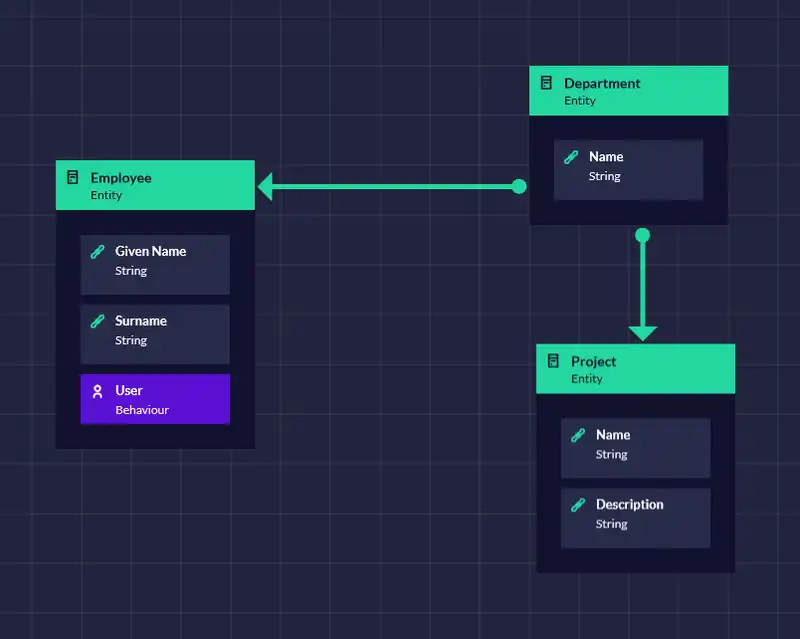Click the Employee entity document icon
Image resolution: width=800 pixels, height=639 pixels.
point(72,178)
